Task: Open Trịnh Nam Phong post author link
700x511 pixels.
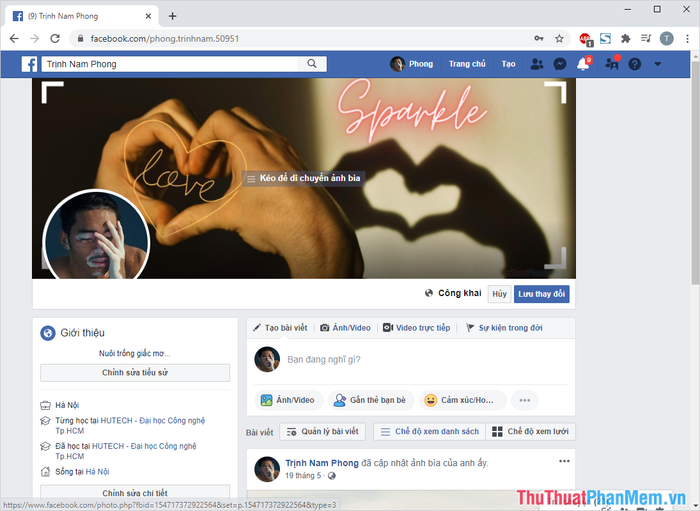Action: tap(322, 463)
